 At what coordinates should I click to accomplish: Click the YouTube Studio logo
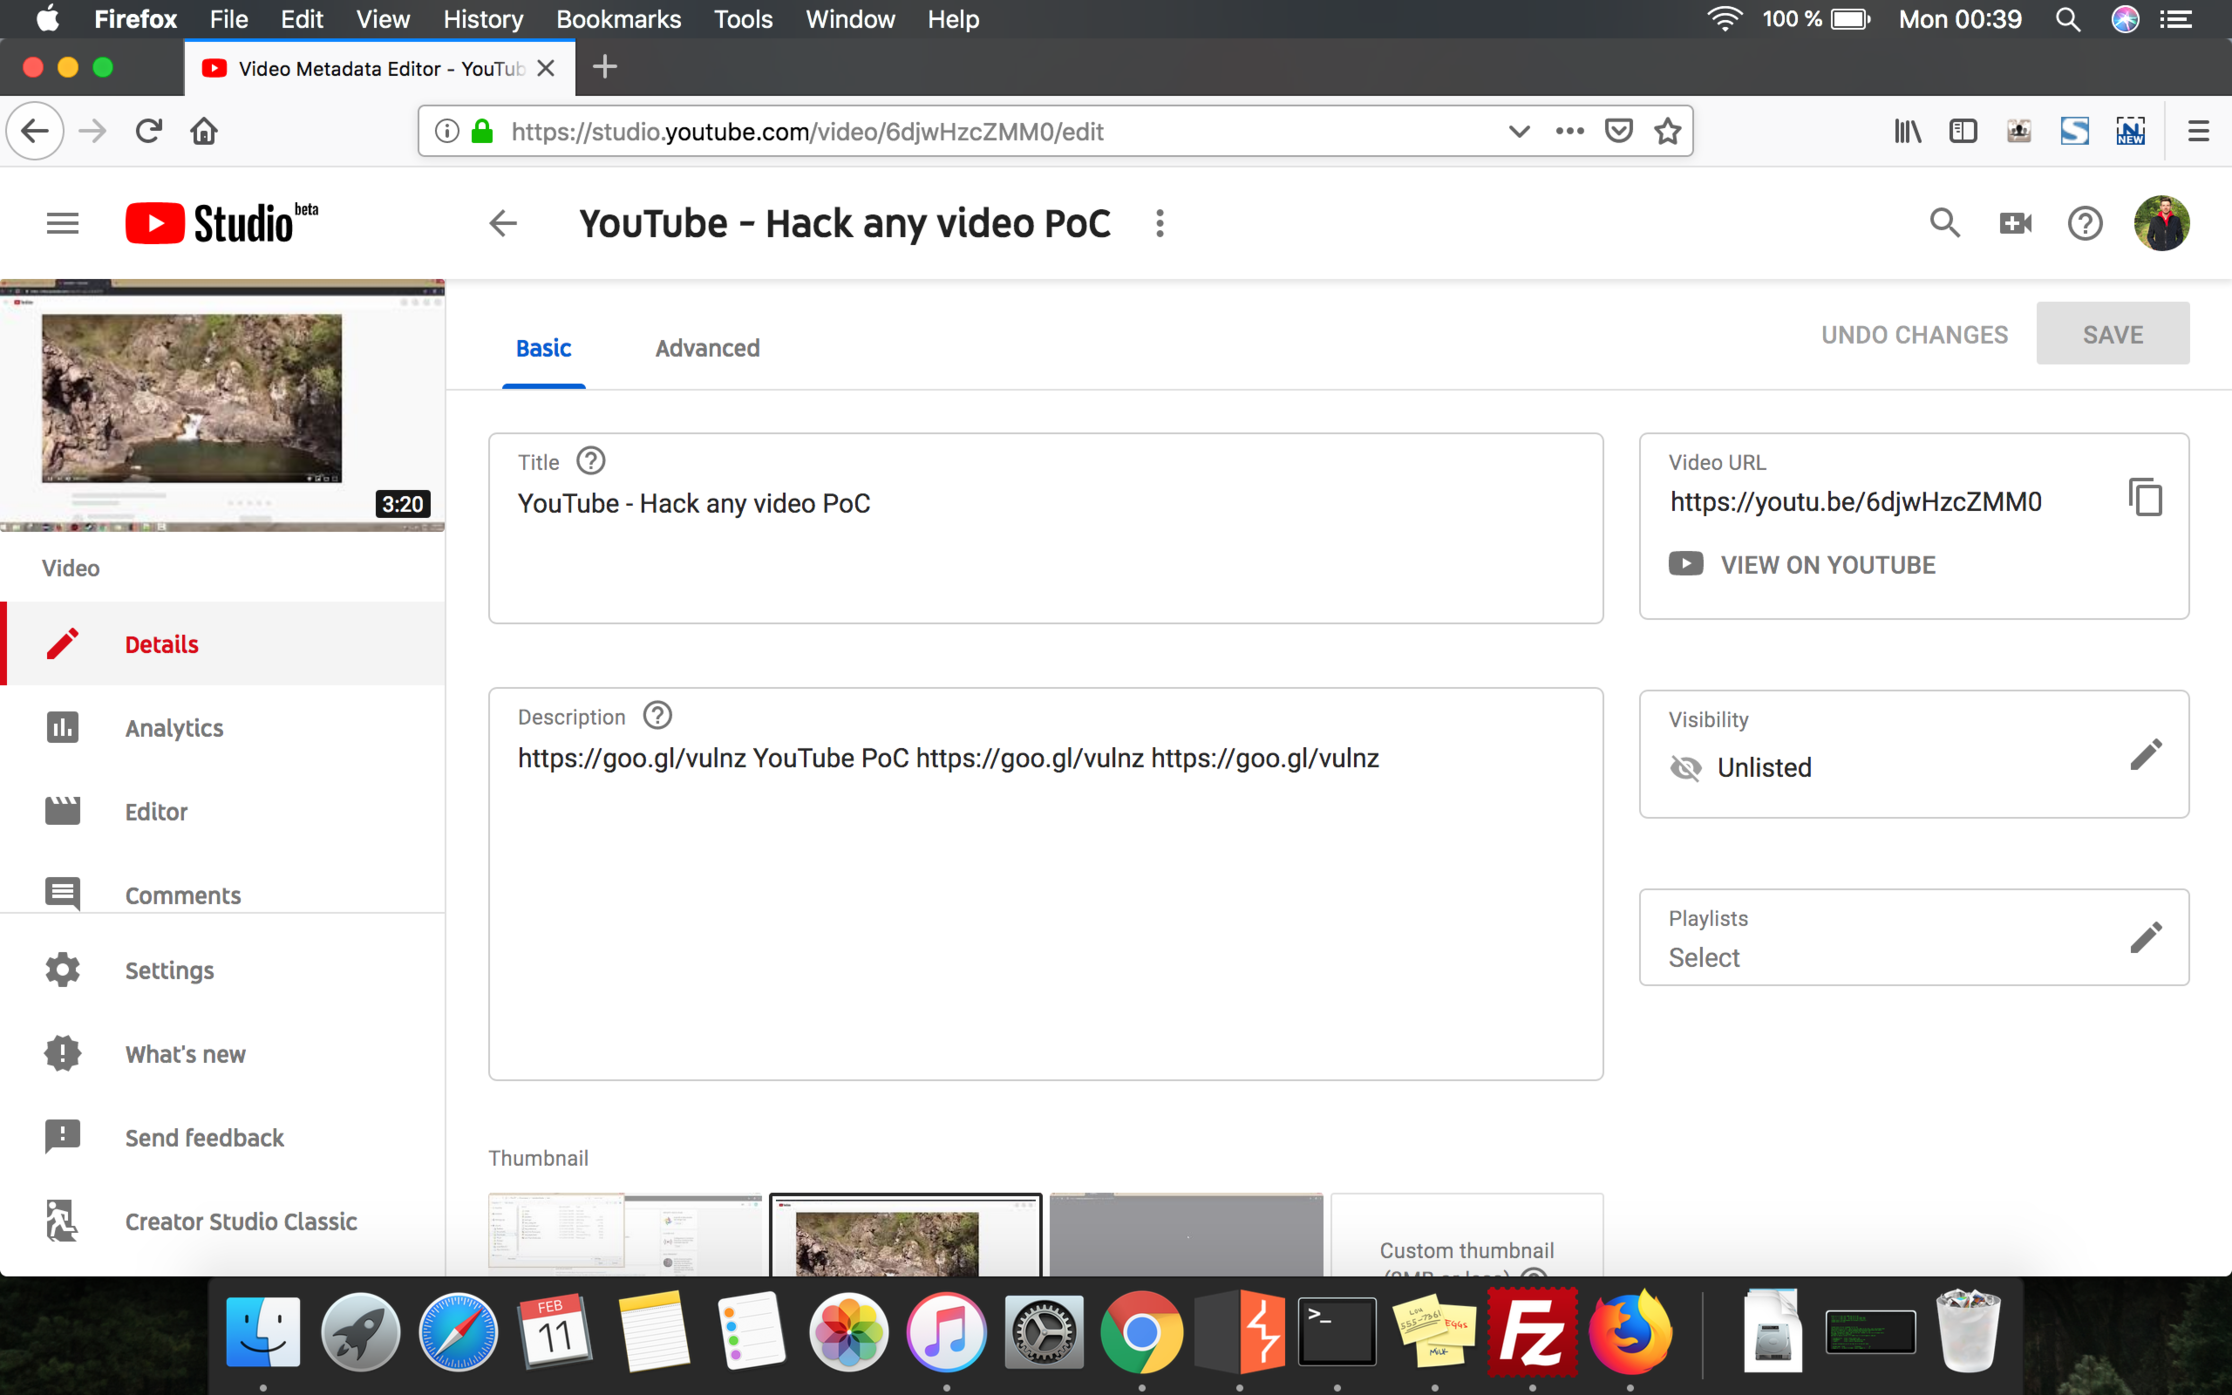pyautogui.click(x=222, y=222)
